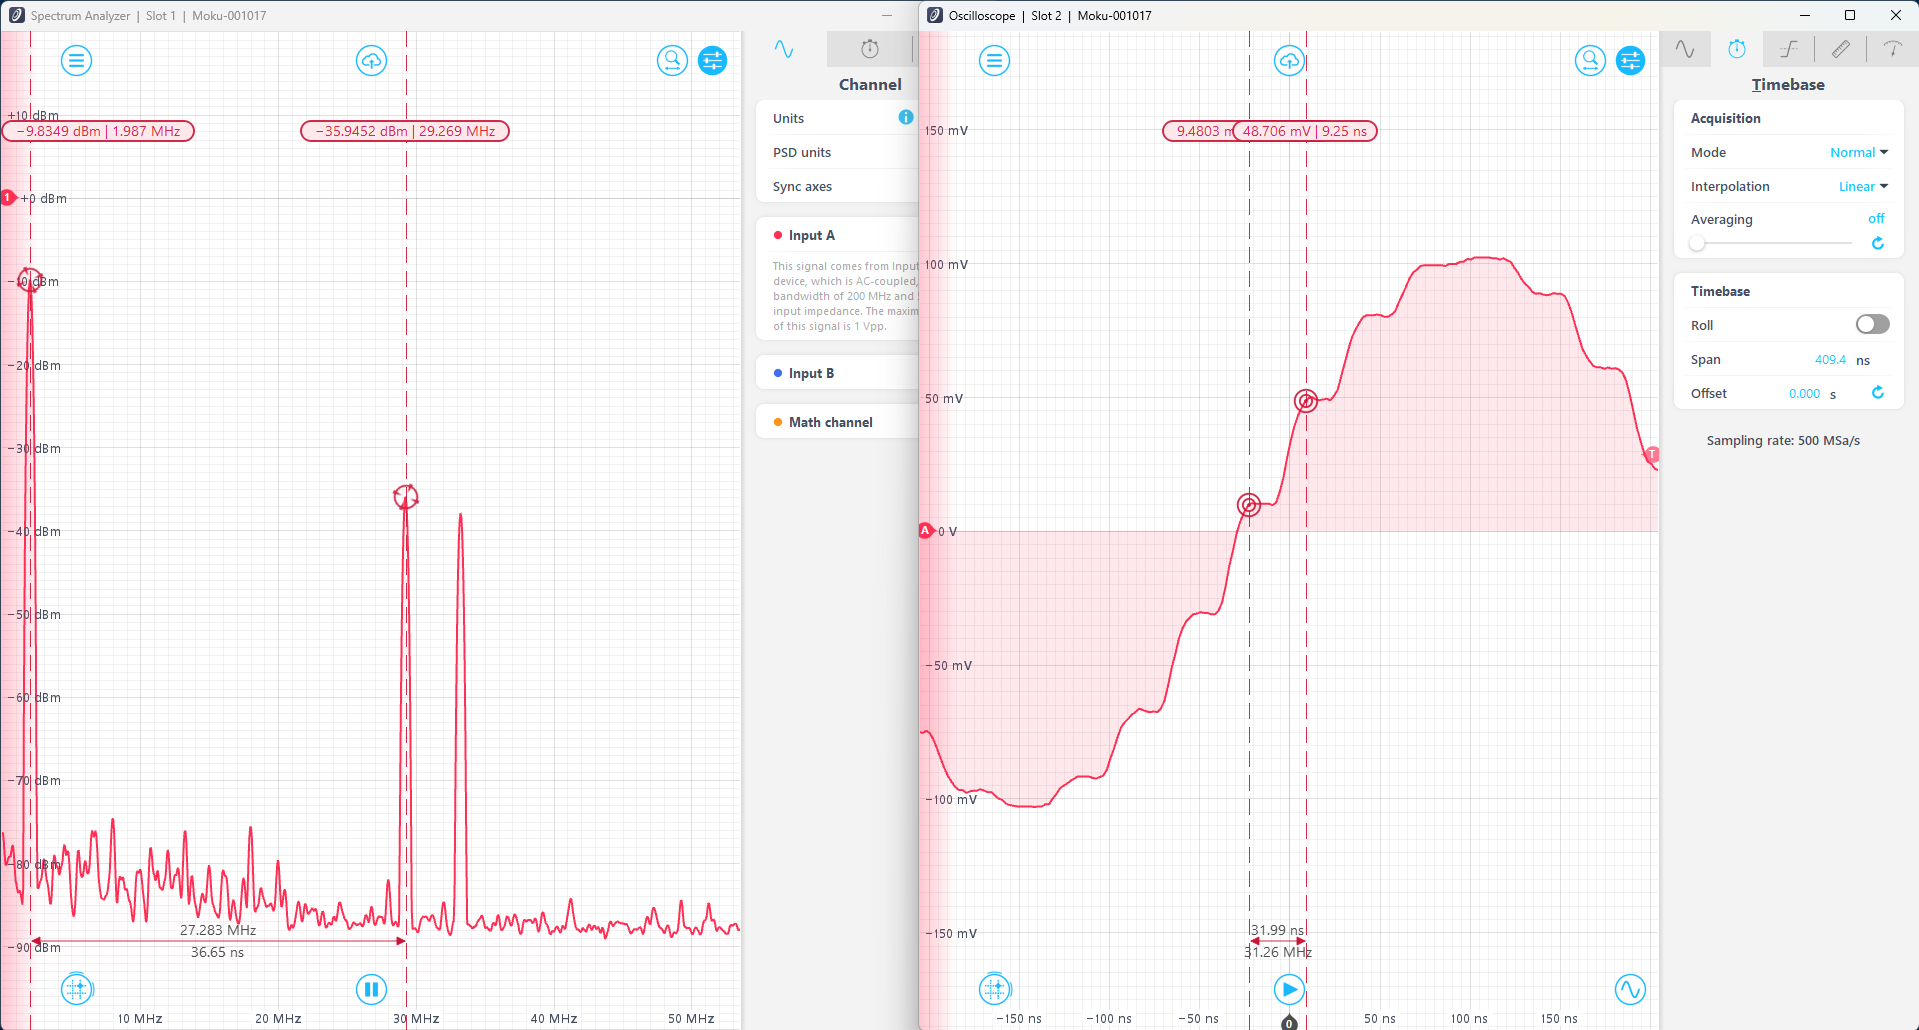Start the Oscilloscope acquisition with play button
The height and width of the screenshot is (1030, 1919).
1289,989
